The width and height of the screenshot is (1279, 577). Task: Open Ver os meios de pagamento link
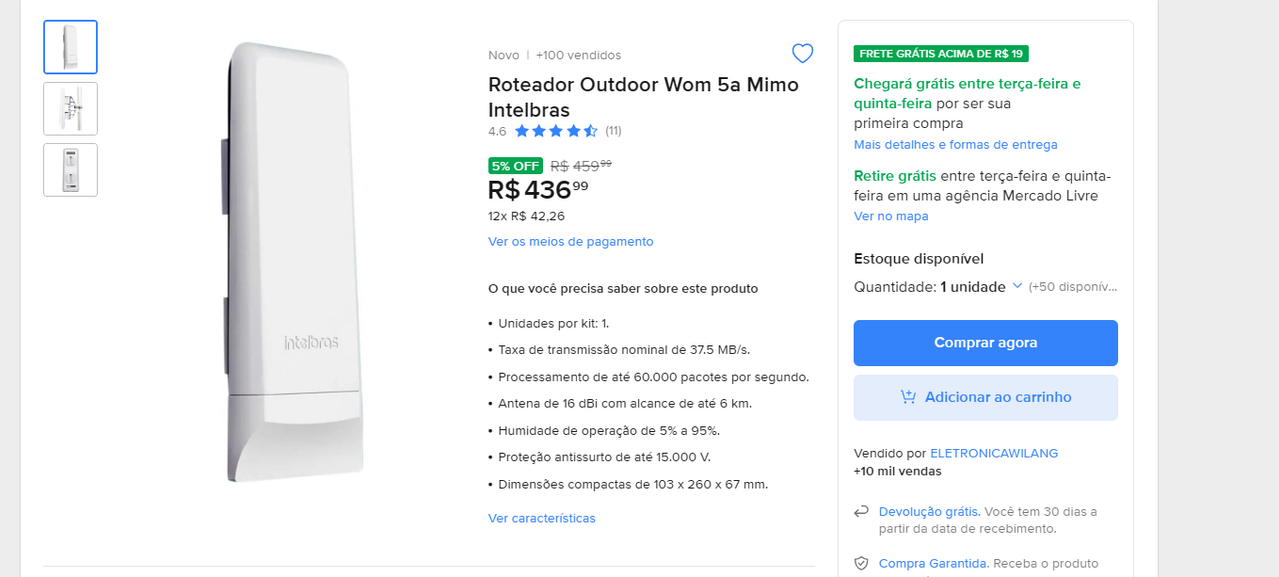570,242
